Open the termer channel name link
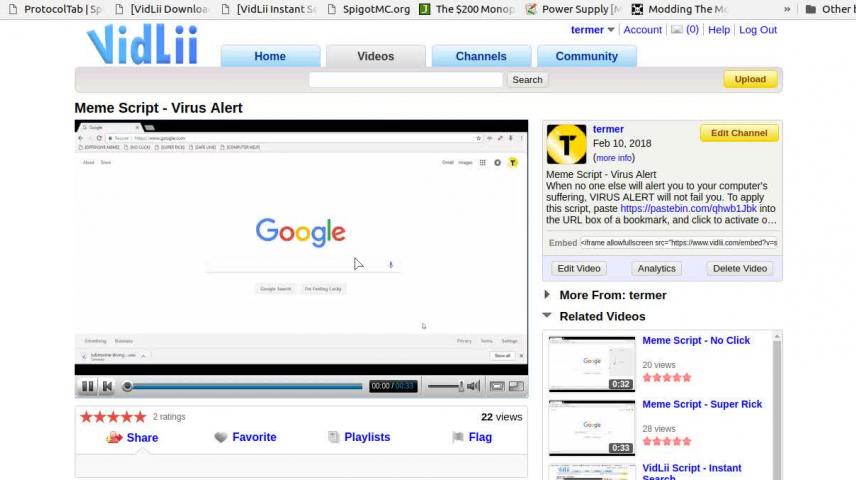 pyautogui.click(x=608, y=129)
